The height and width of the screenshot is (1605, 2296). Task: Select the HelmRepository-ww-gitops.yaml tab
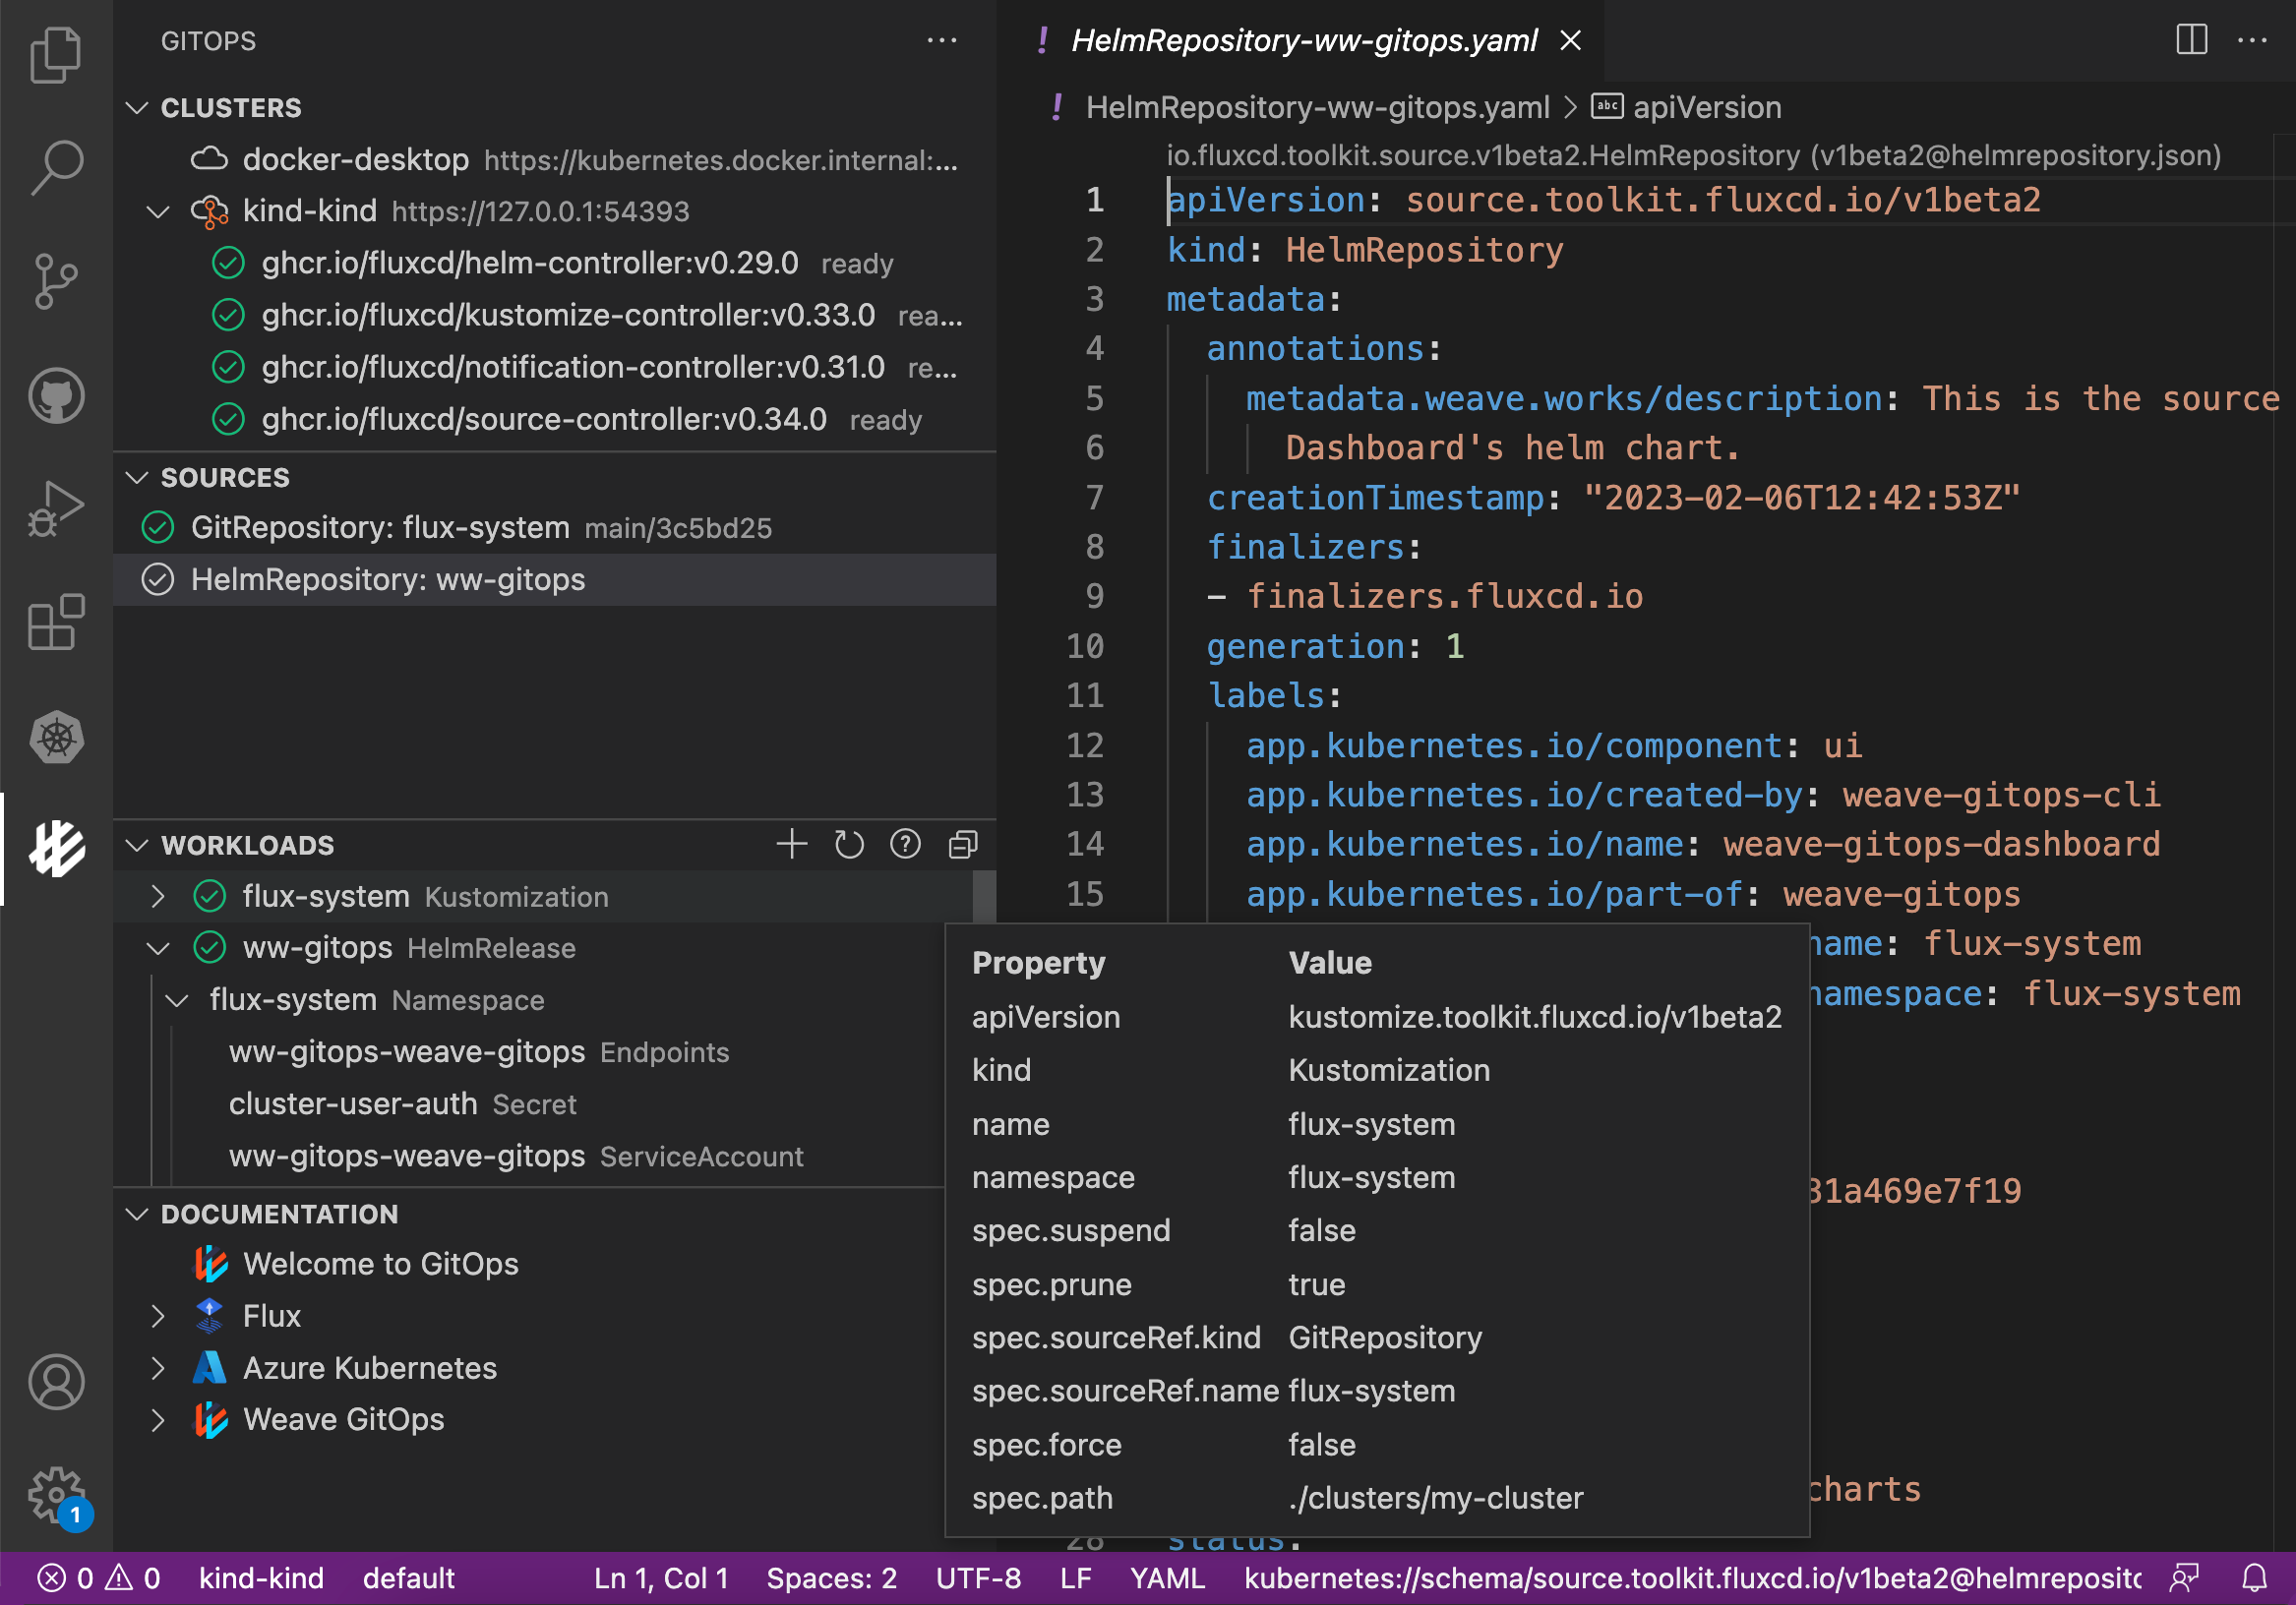[1303, 40]
